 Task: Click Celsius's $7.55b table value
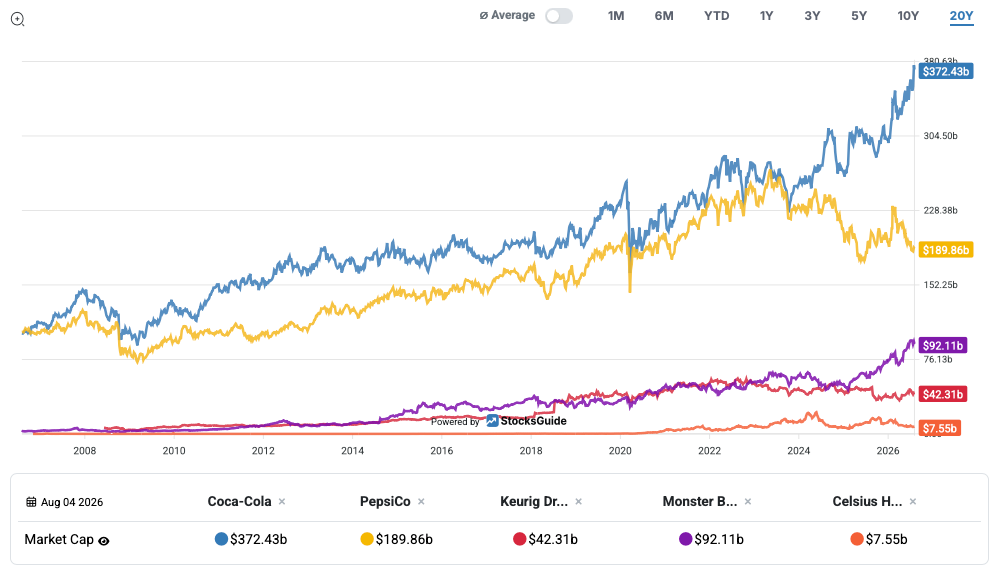click(887, 539)
